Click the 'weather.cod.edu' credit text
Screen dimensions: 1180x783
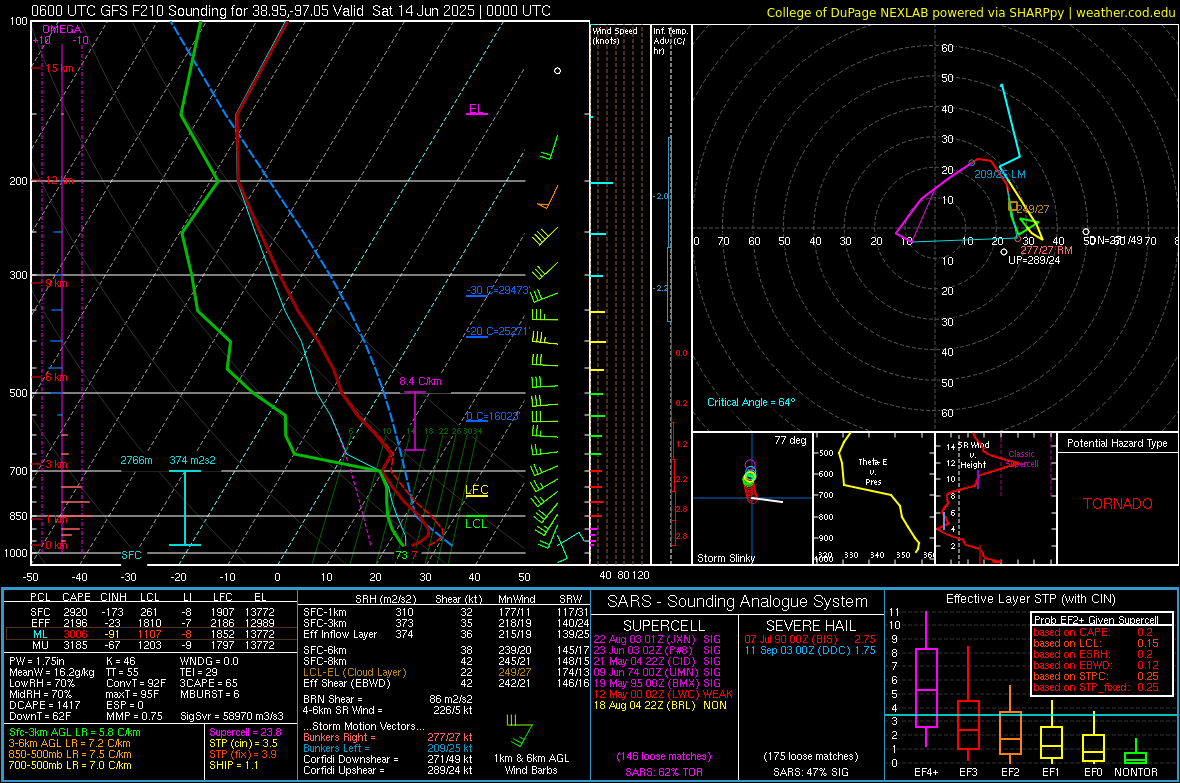click(x=1125, y=12)
